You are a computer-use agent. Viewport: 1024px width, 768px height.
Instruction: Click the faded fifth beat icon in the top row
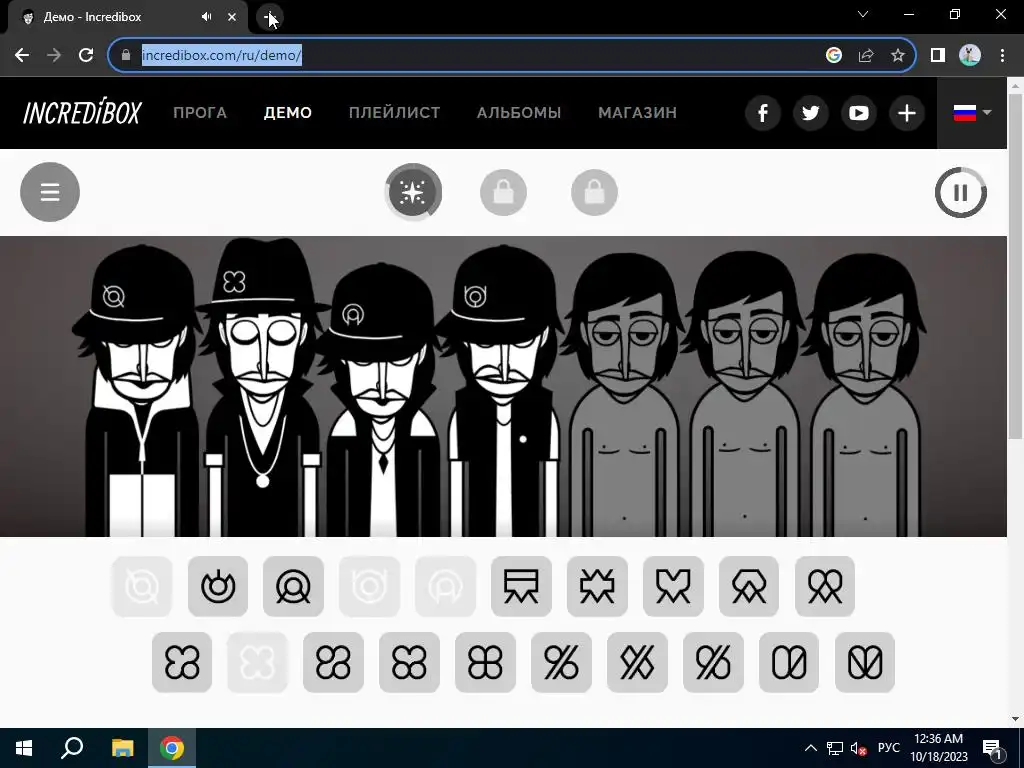click(445, 586)
